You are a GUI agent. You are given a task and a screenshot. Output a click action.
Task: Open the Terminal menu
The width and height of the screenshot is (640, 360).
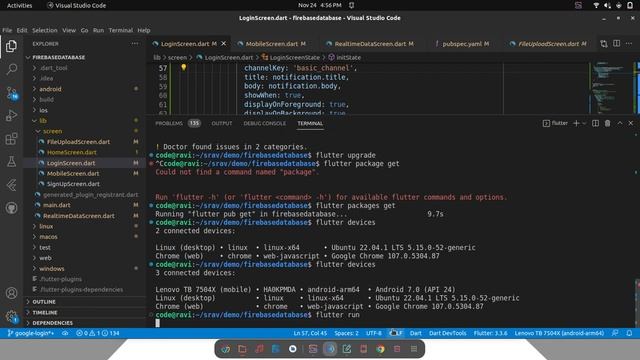(120, 30)
